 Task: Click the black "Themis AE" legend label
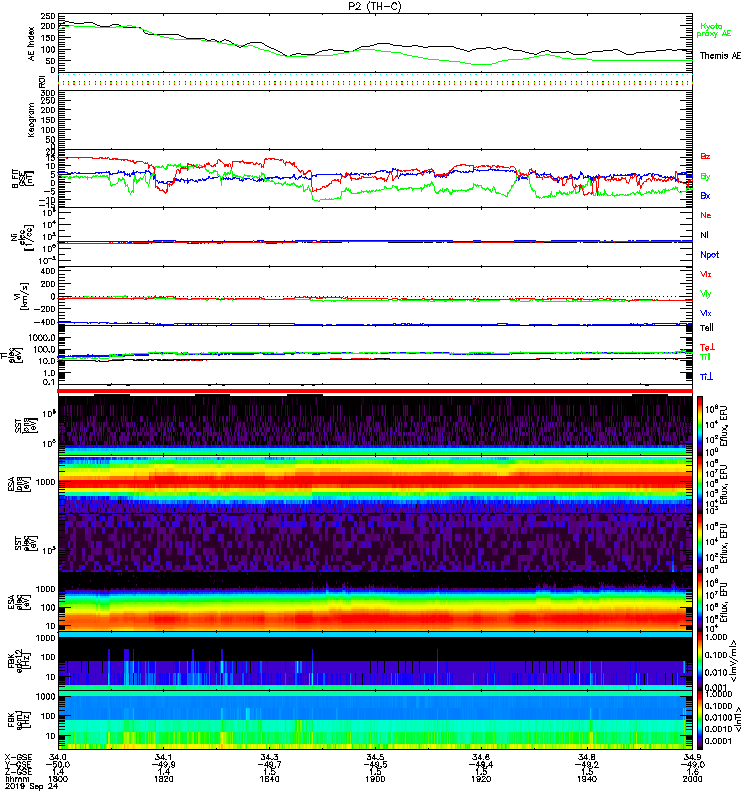720,56
